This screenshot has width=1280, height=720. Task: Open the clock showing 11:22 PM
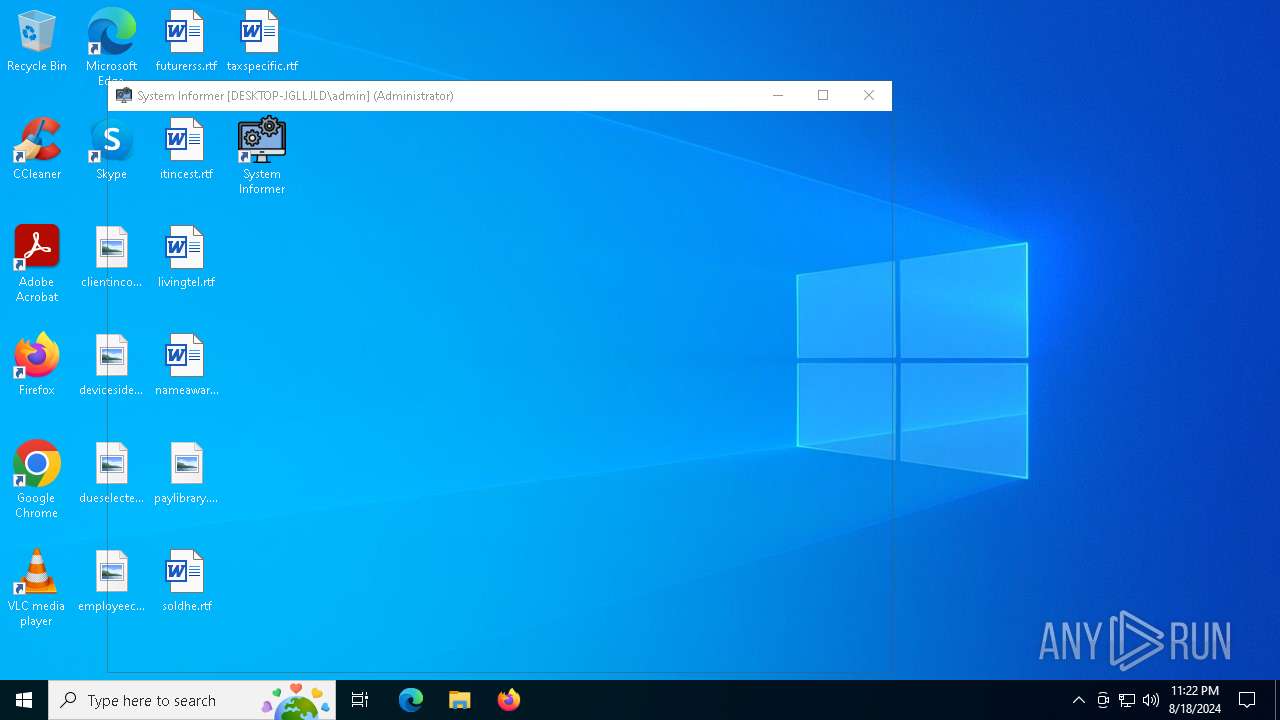1195,700
